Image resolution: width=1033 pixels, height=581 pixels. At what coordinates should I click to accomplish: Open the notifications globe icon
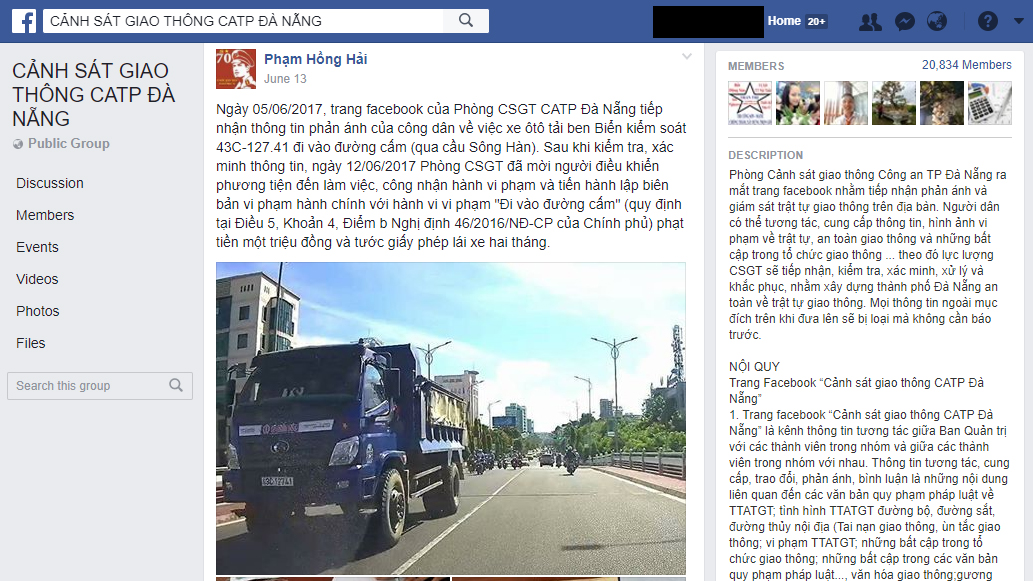point(937,22)
